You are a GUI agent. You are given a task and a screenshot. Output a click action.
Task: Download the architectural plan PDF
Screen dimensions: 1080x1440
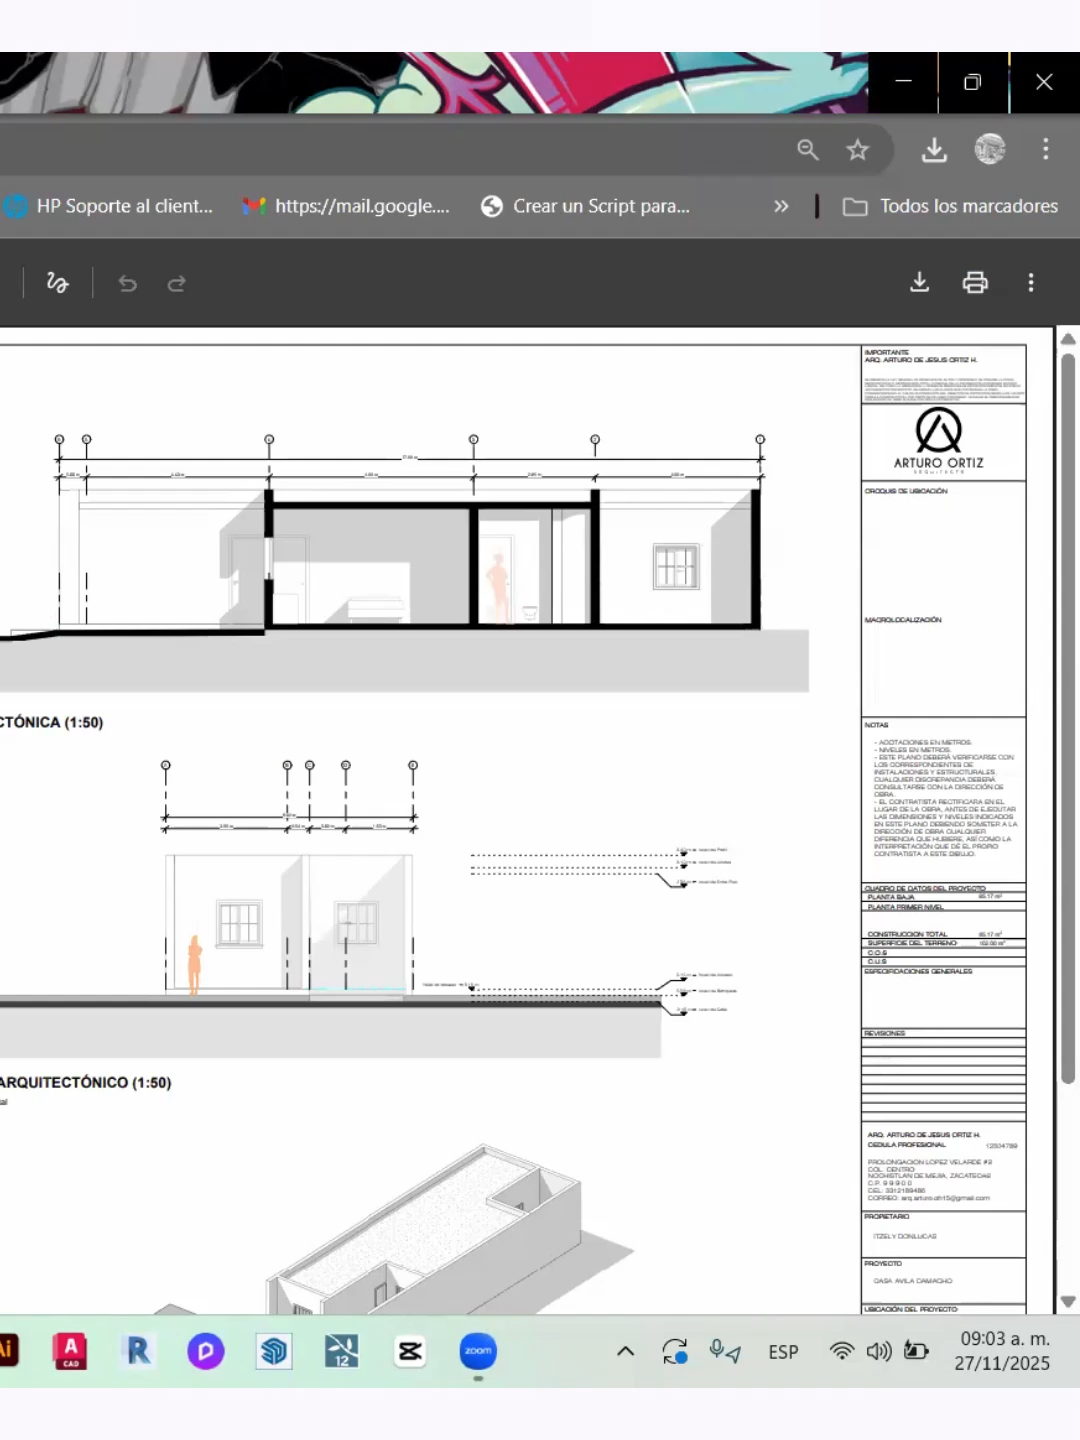pyautogui.click(x=919, y=283)
